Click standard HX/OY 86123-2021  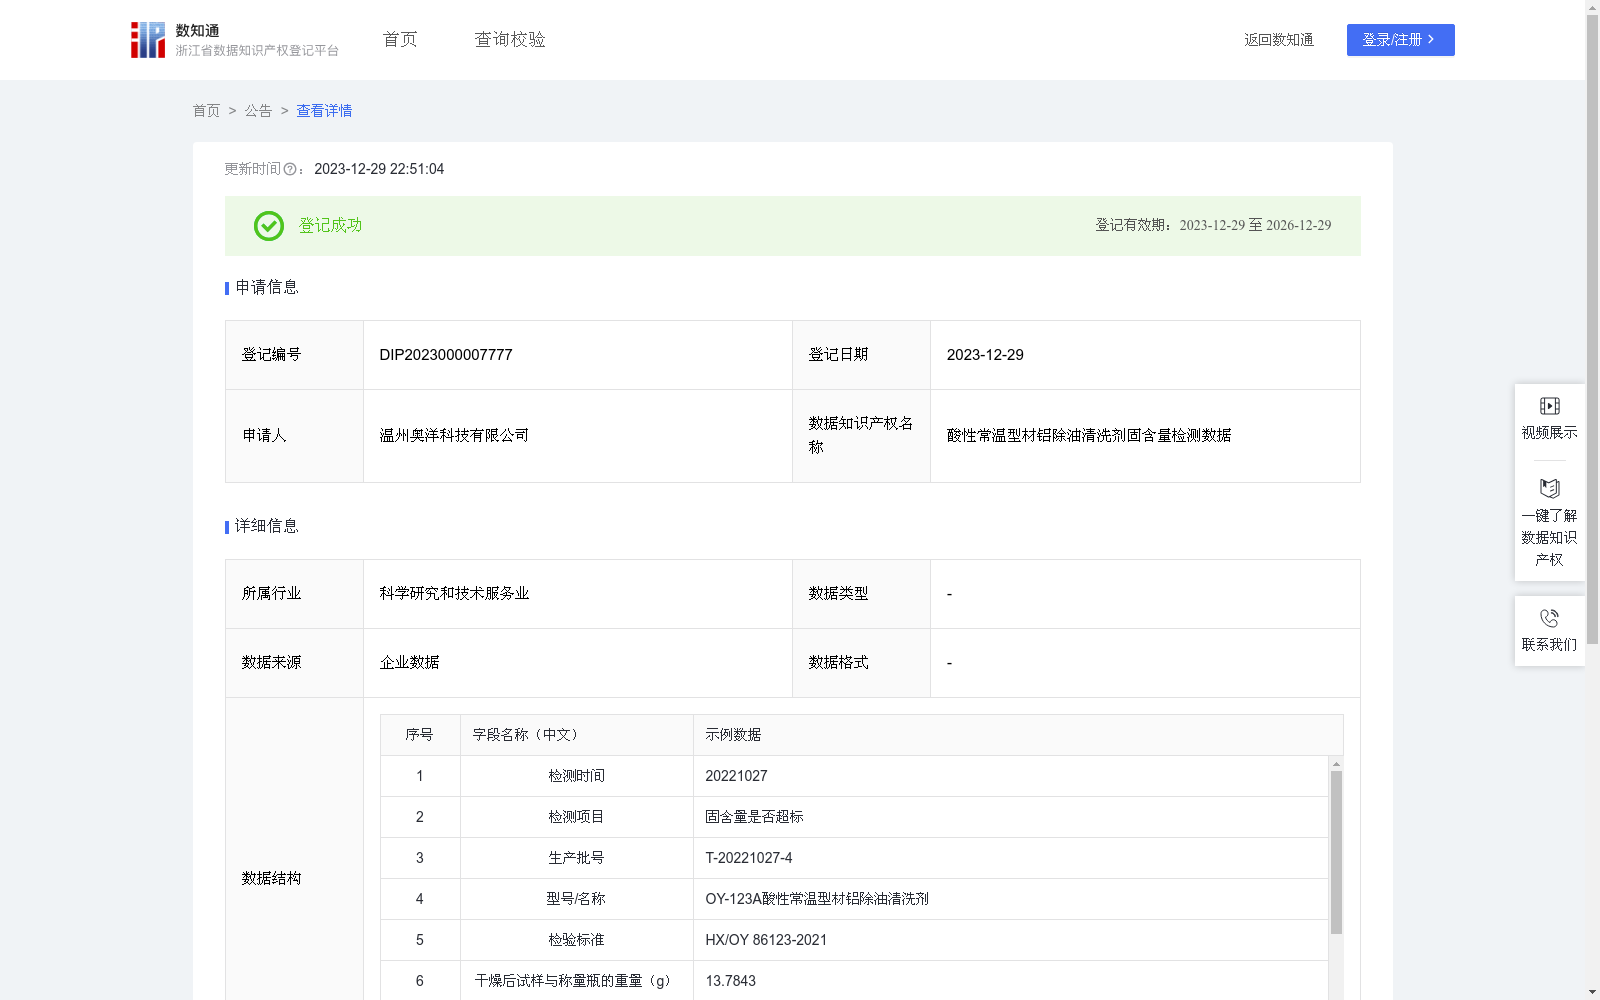coord(766,940)
